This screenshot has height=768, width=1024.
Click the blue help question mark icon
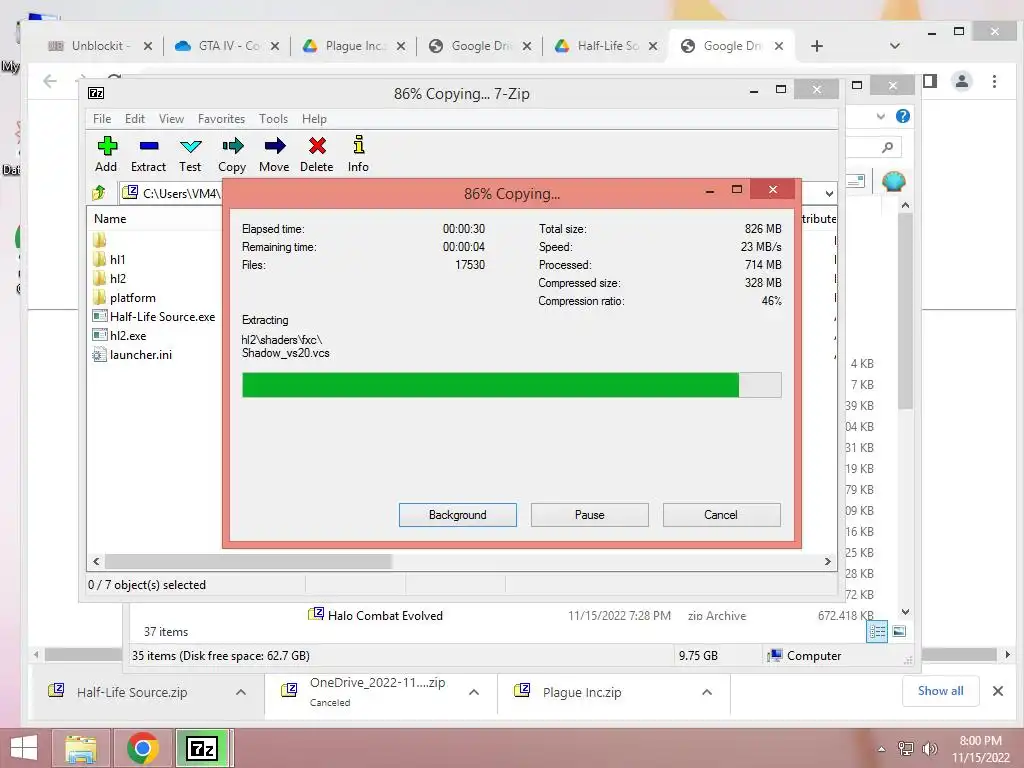pyautogui.click(x=903, y=116)
